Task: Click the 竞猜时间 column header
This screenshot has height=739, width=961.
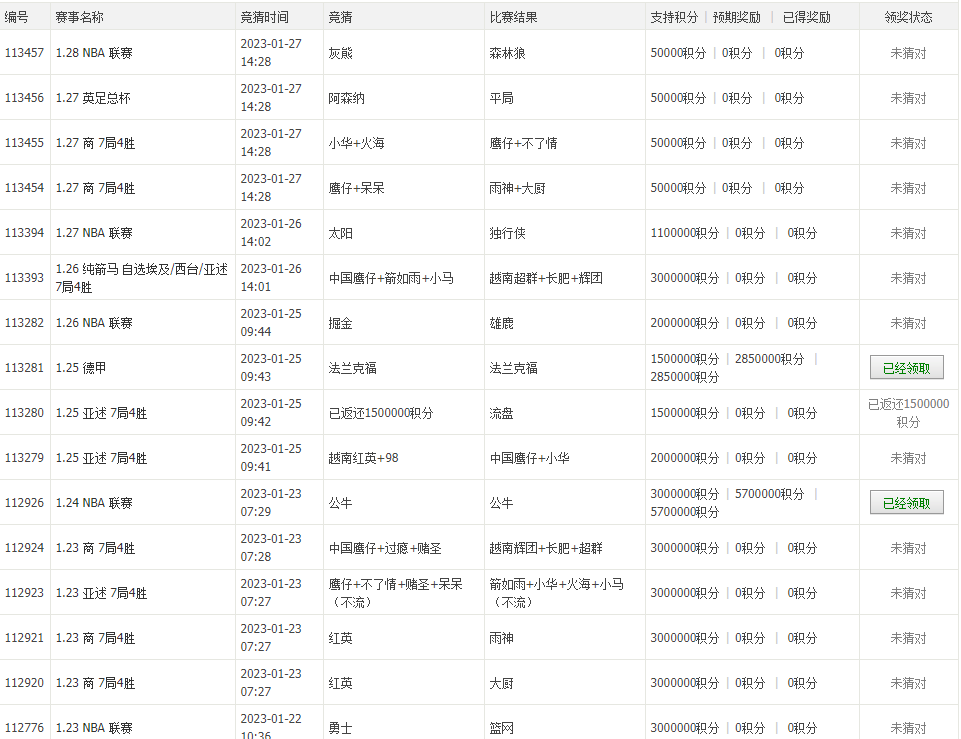Action: [263, 15]
